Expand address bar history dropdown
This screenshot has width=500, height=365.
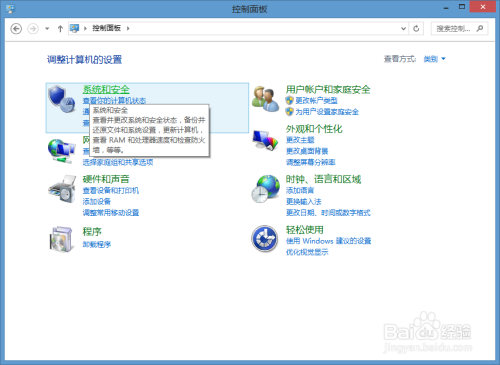[x=403, y=29]
